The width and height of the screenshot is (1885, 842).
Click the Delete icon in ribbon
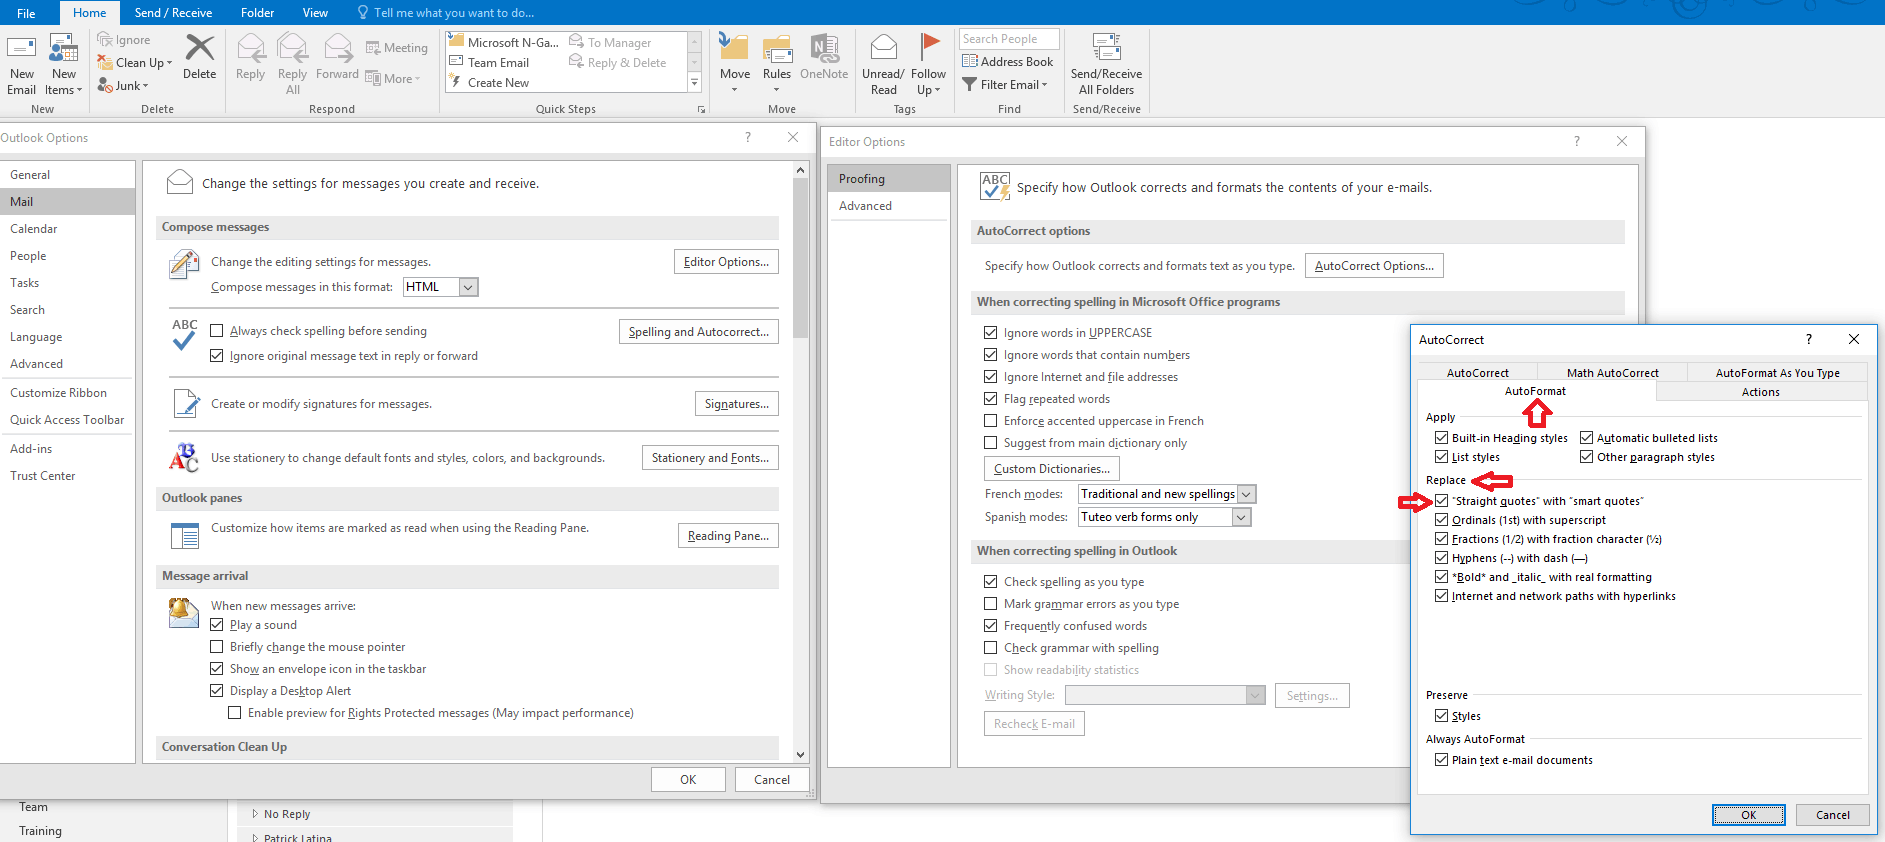tap(200, 47)
